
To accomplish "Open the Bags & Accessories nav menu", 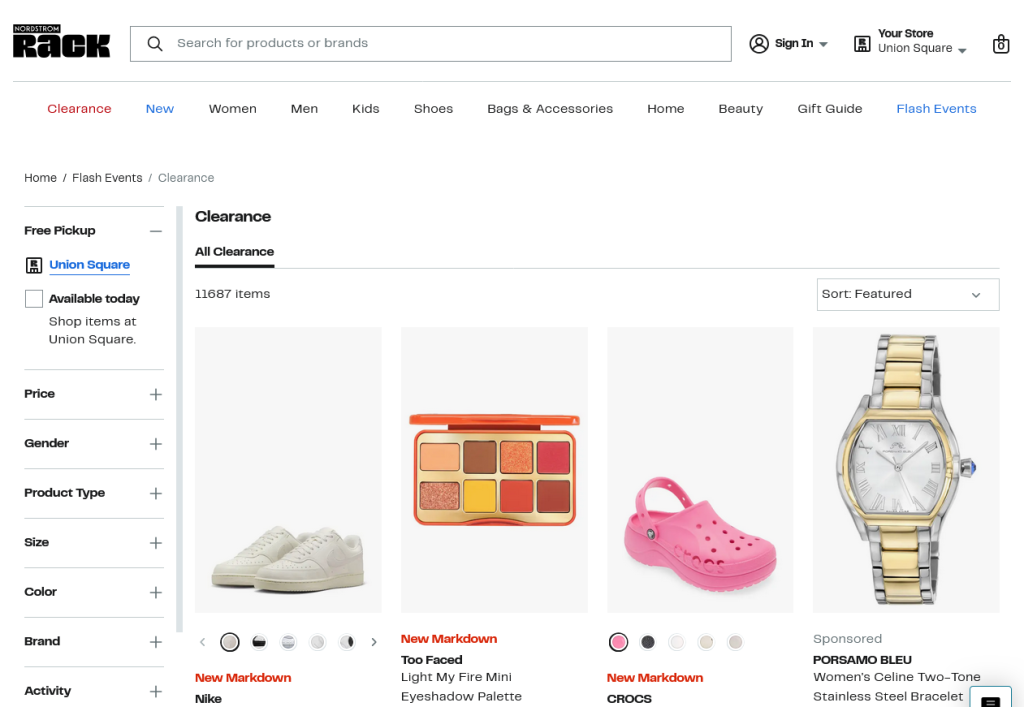I will click(x=550, y=109).
